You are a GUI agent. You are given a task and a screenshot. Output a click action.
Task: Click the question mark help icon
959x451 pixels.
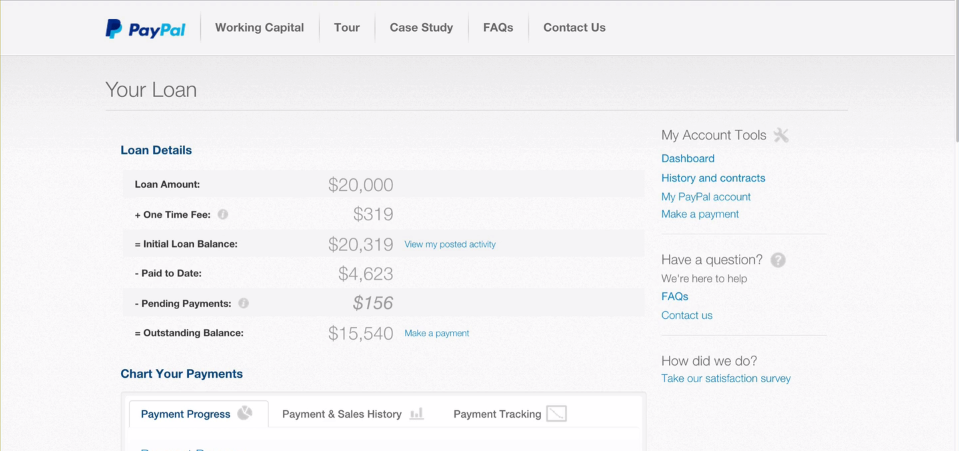(x=778, y=260)
